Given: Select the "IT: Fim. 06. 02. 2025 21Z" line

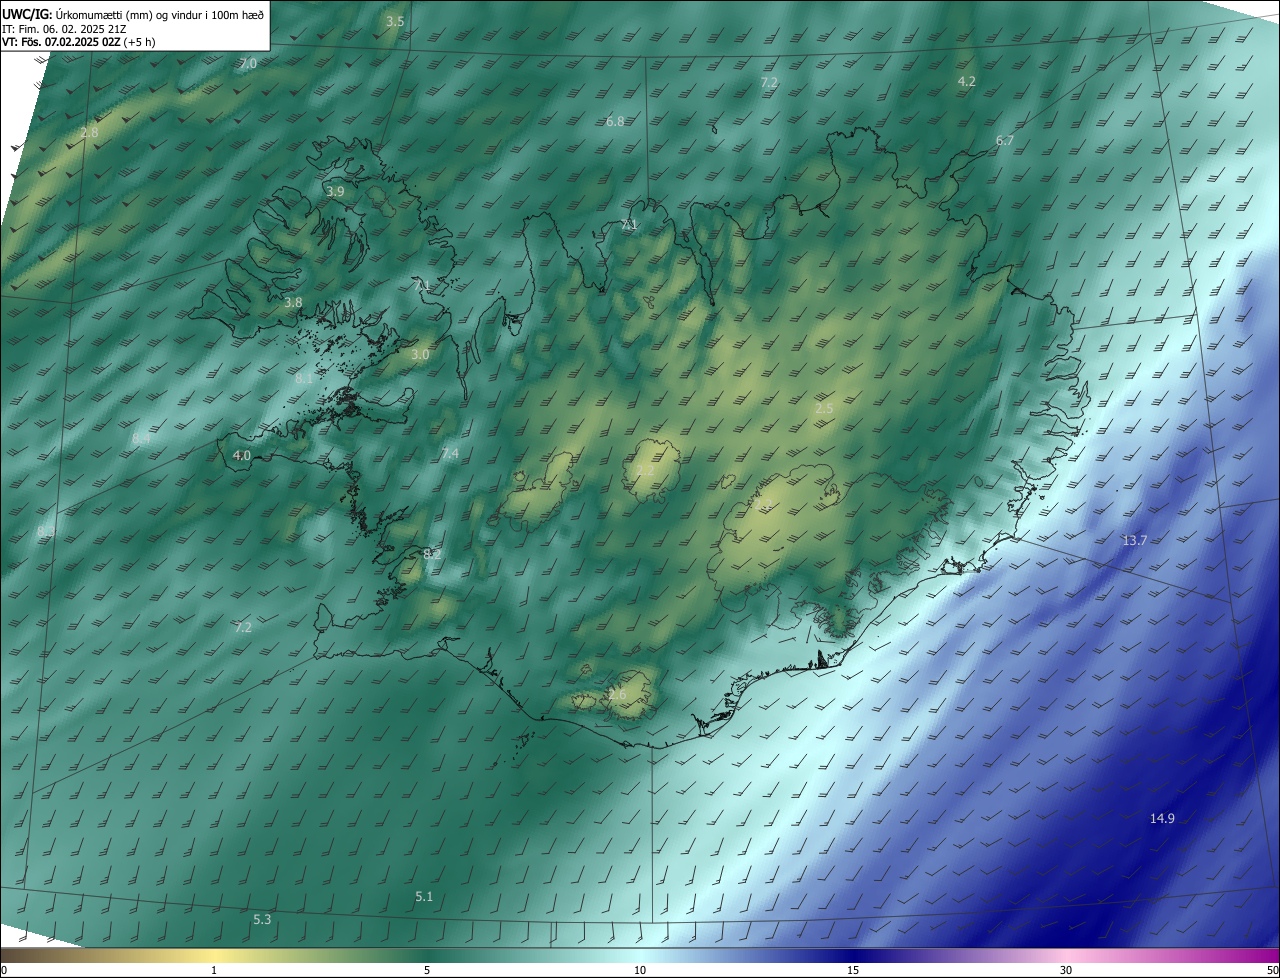Looking at the screenshot, I should [62, 29].
